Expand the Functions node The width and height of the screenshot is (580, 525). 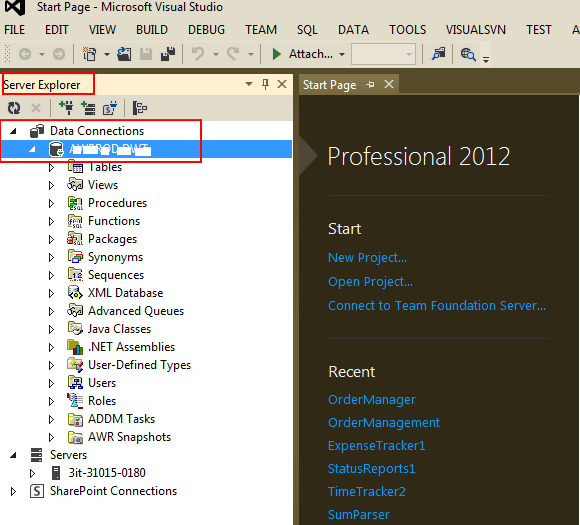[51, 221]
